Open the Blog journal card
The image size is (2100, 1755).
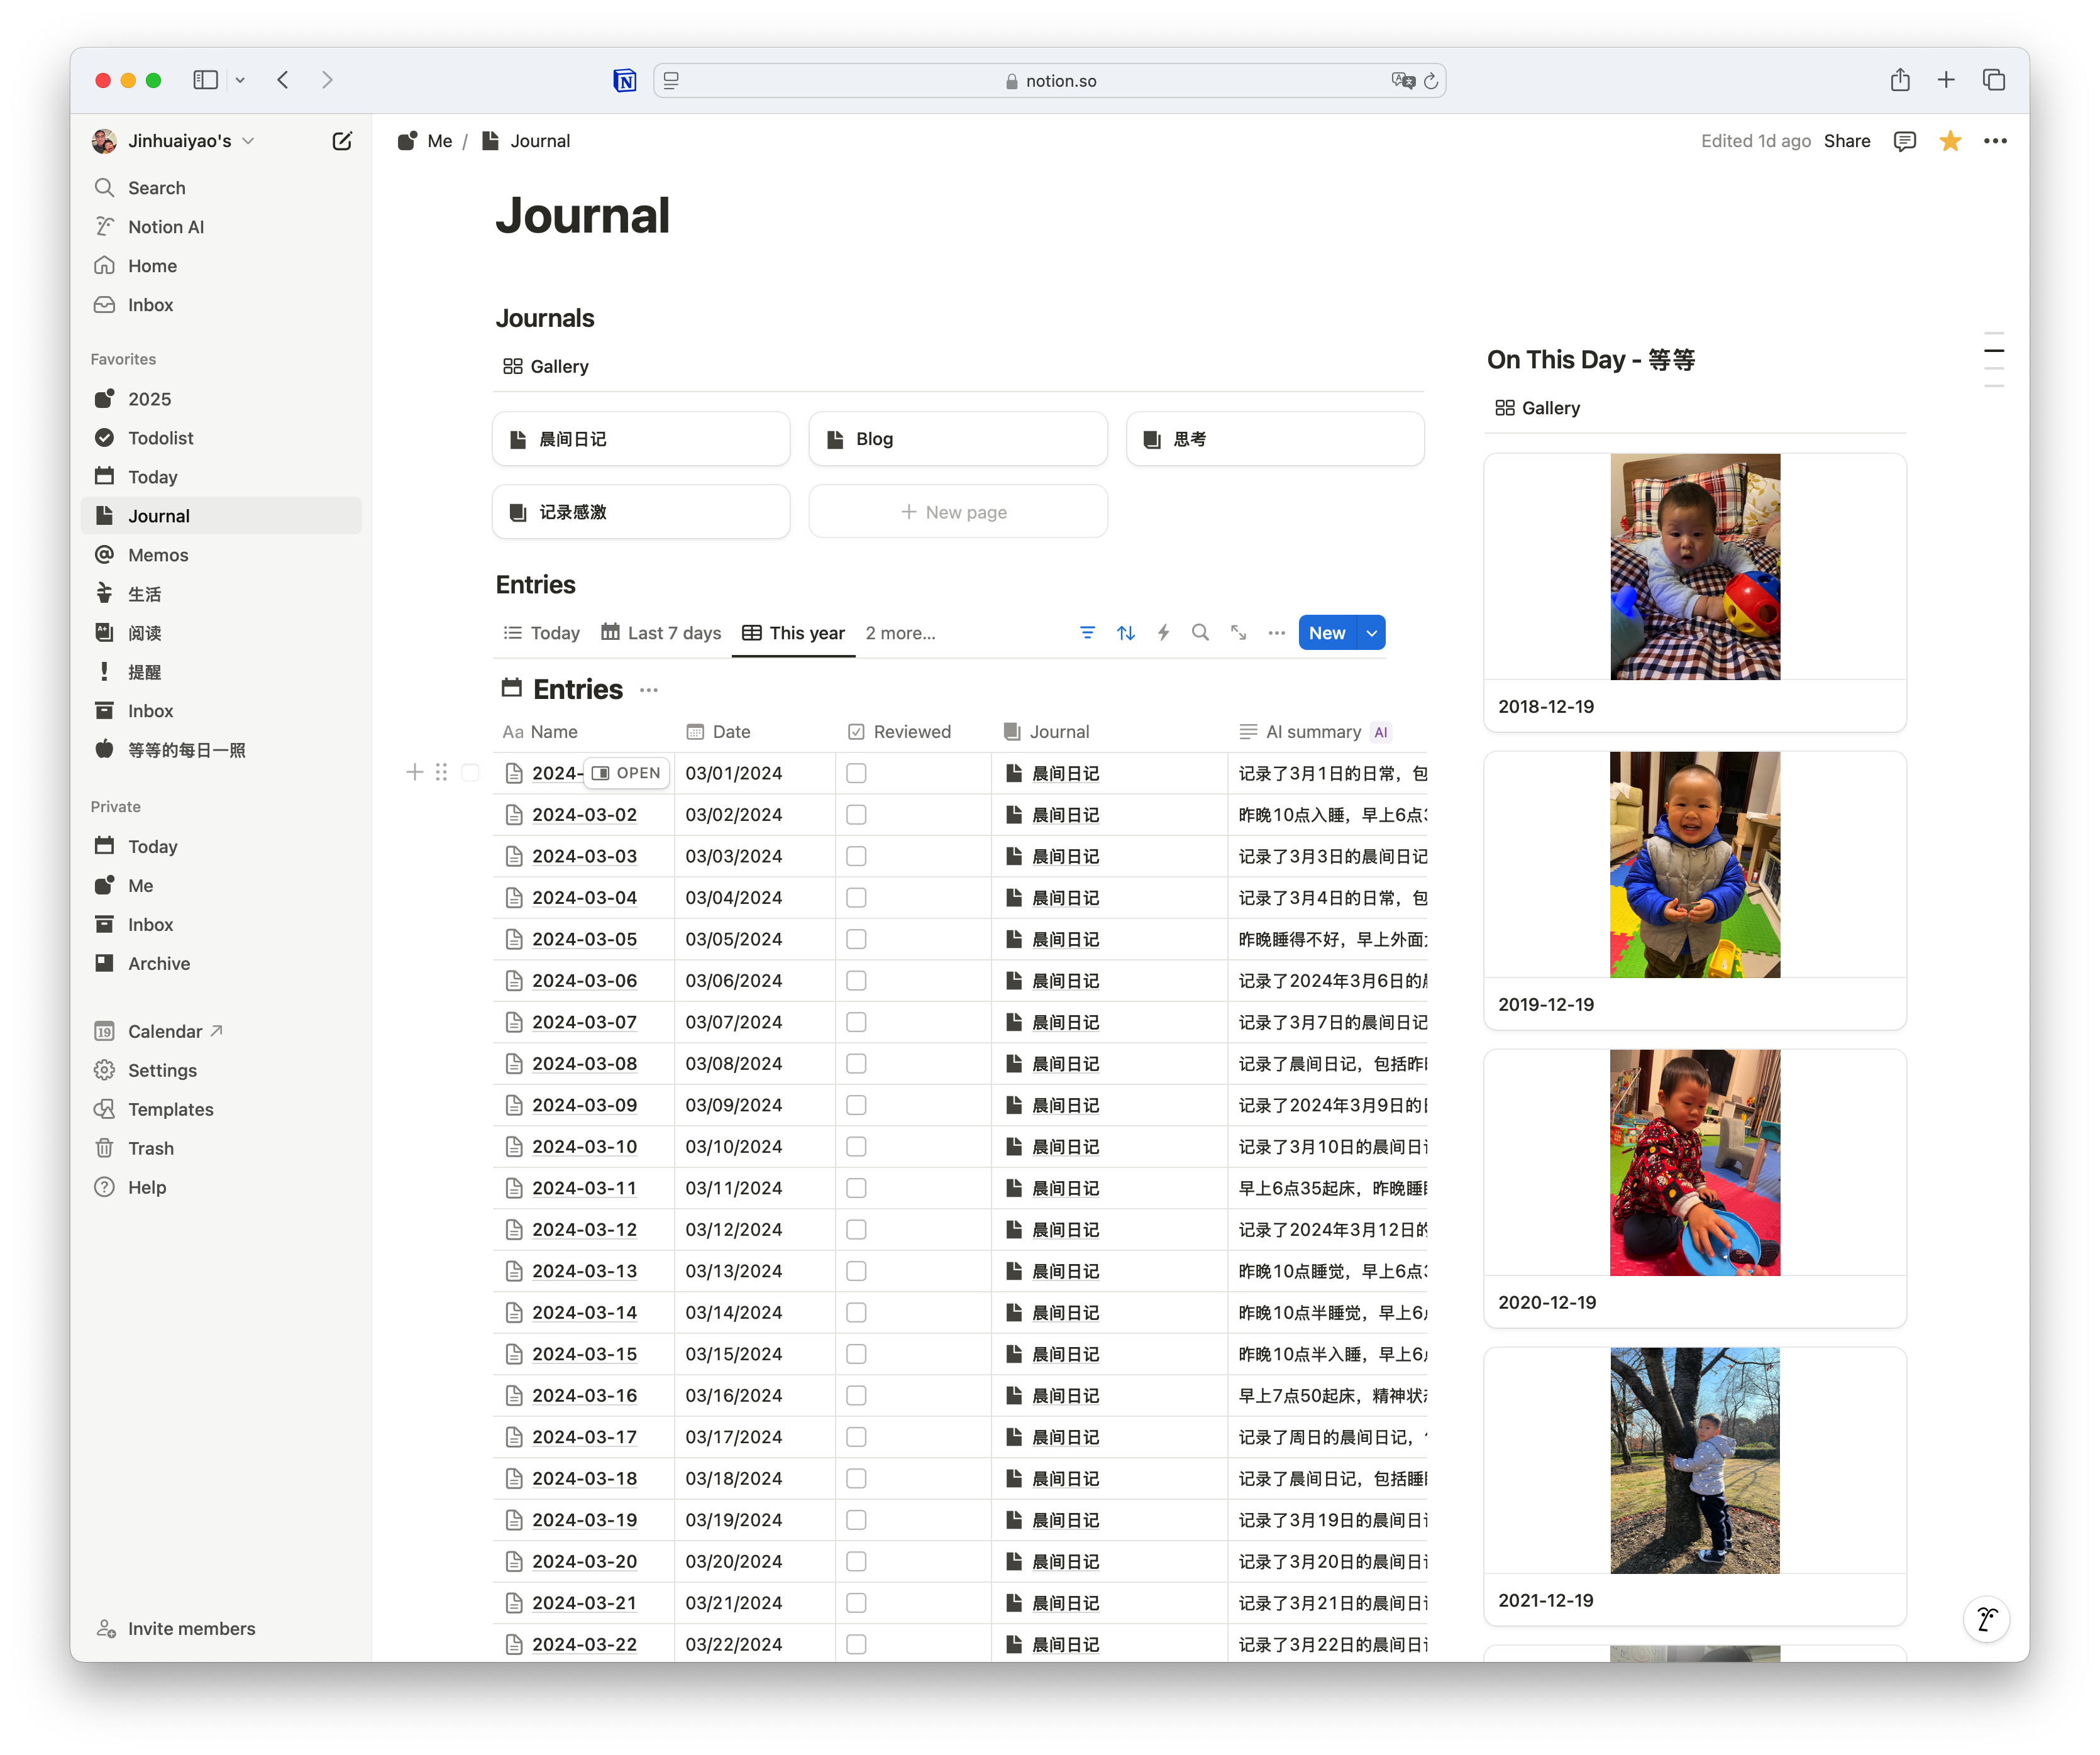(958, 439)
